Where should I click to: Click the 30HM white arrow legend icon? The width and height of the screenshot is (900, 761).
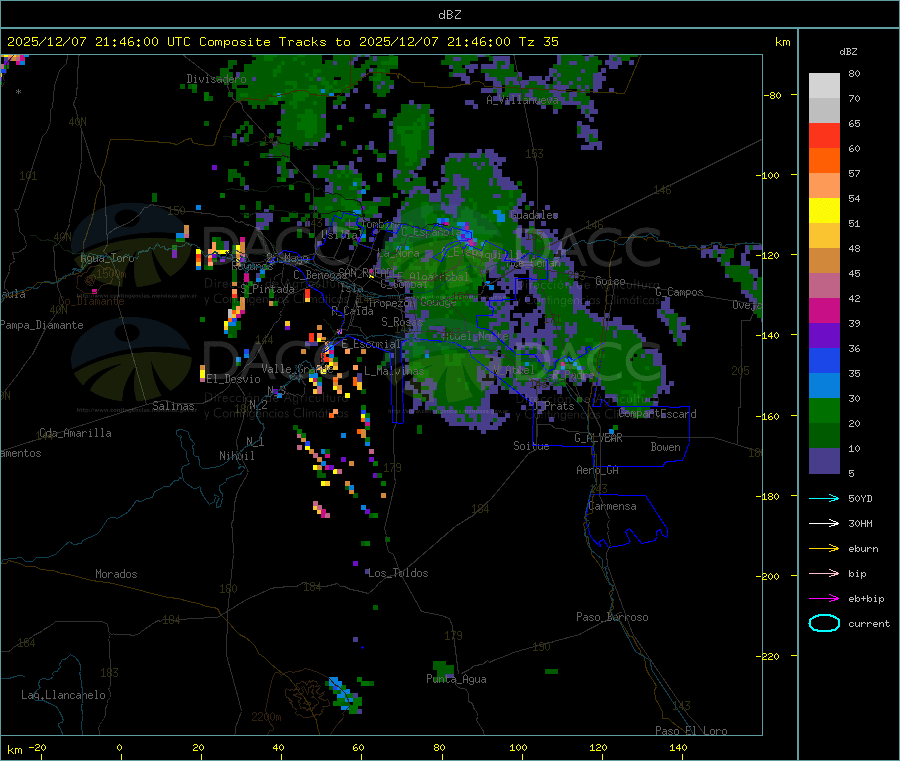pos(824,523)
